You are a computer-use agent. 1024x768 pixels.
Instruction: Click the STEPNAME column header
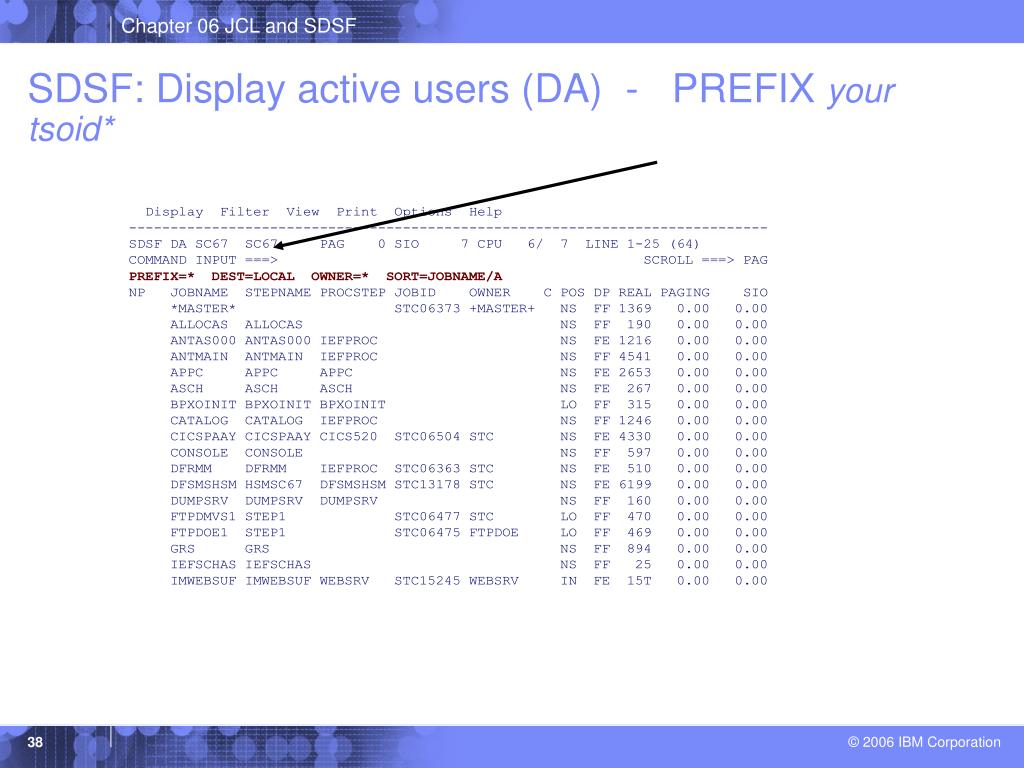(278, 293)
